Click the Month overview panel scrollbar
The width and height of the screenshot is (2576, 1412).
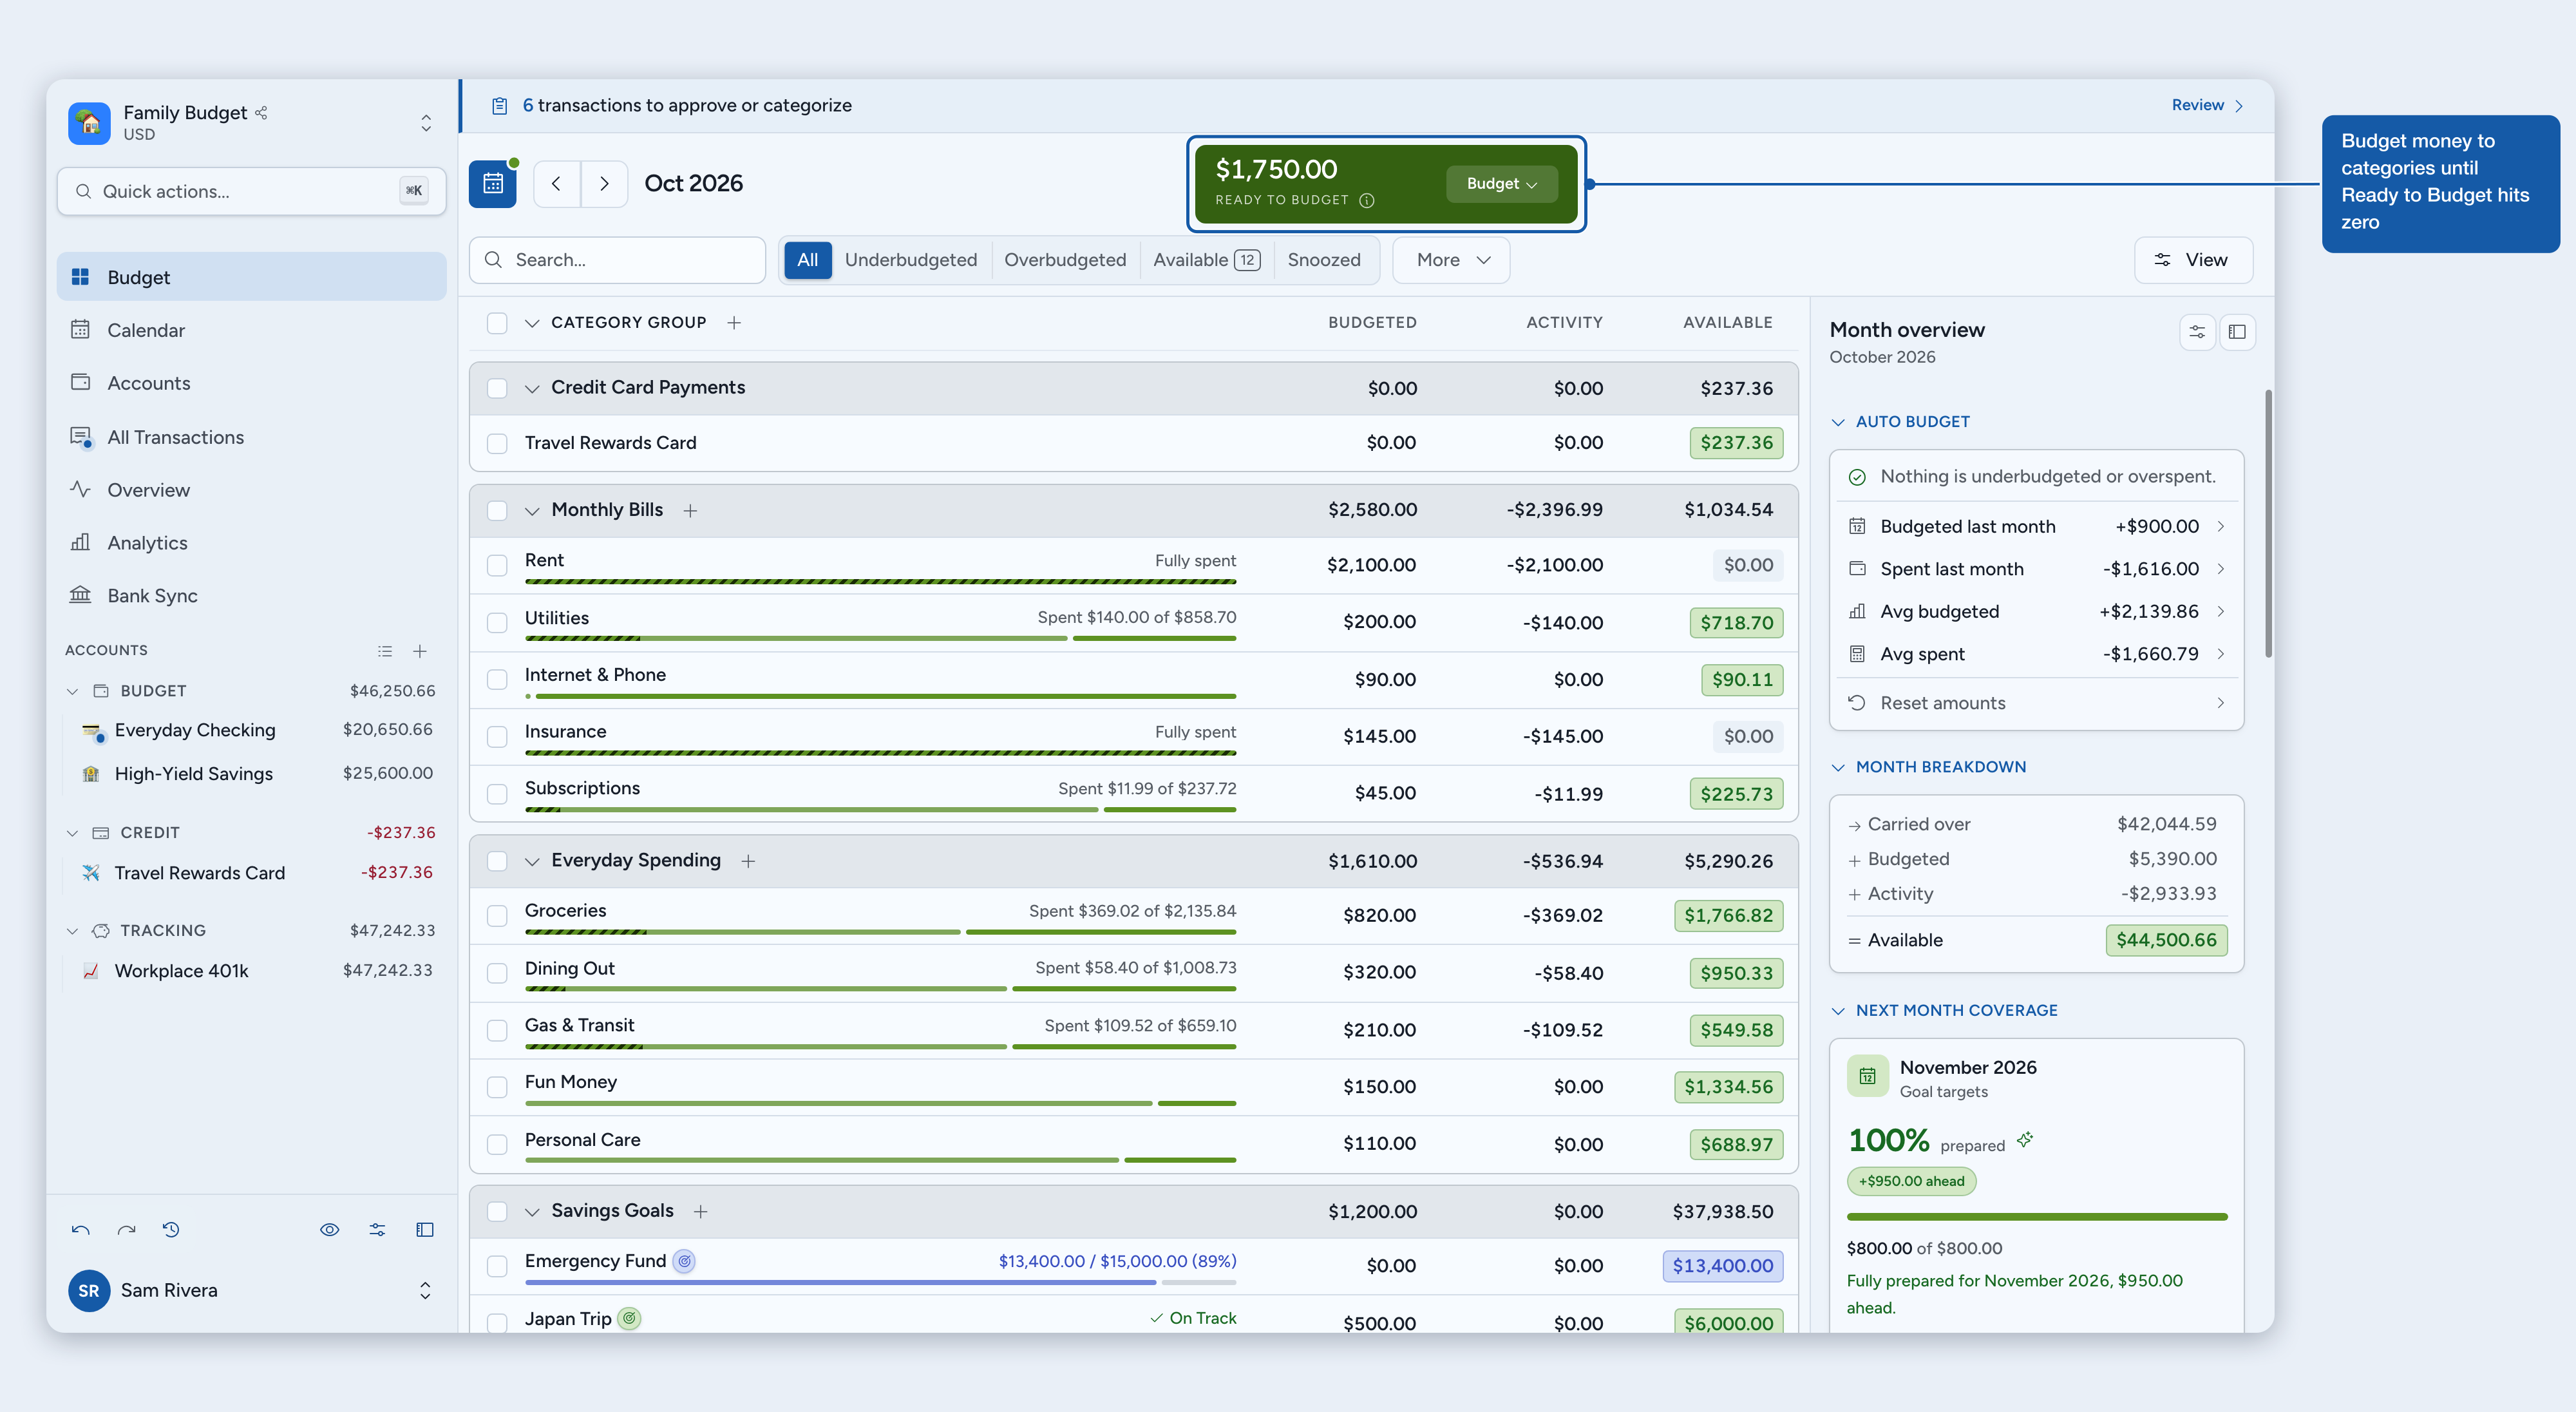(2268, 524)
